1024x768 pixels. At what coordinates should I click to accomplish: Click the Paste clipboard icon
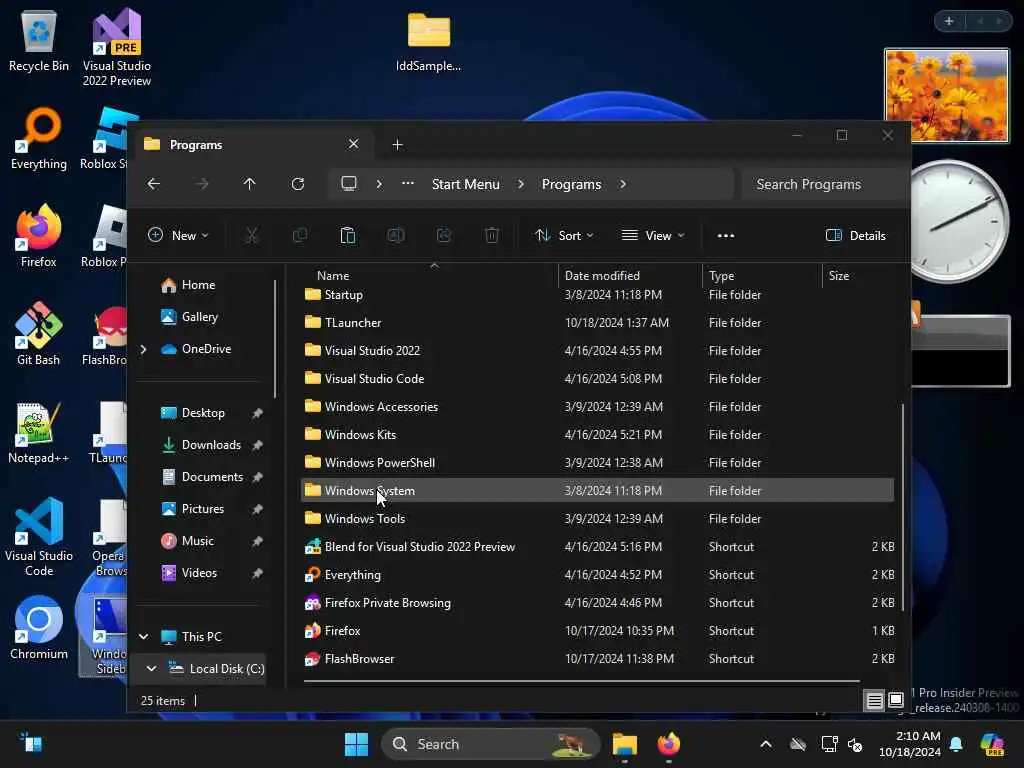point(348,236)
